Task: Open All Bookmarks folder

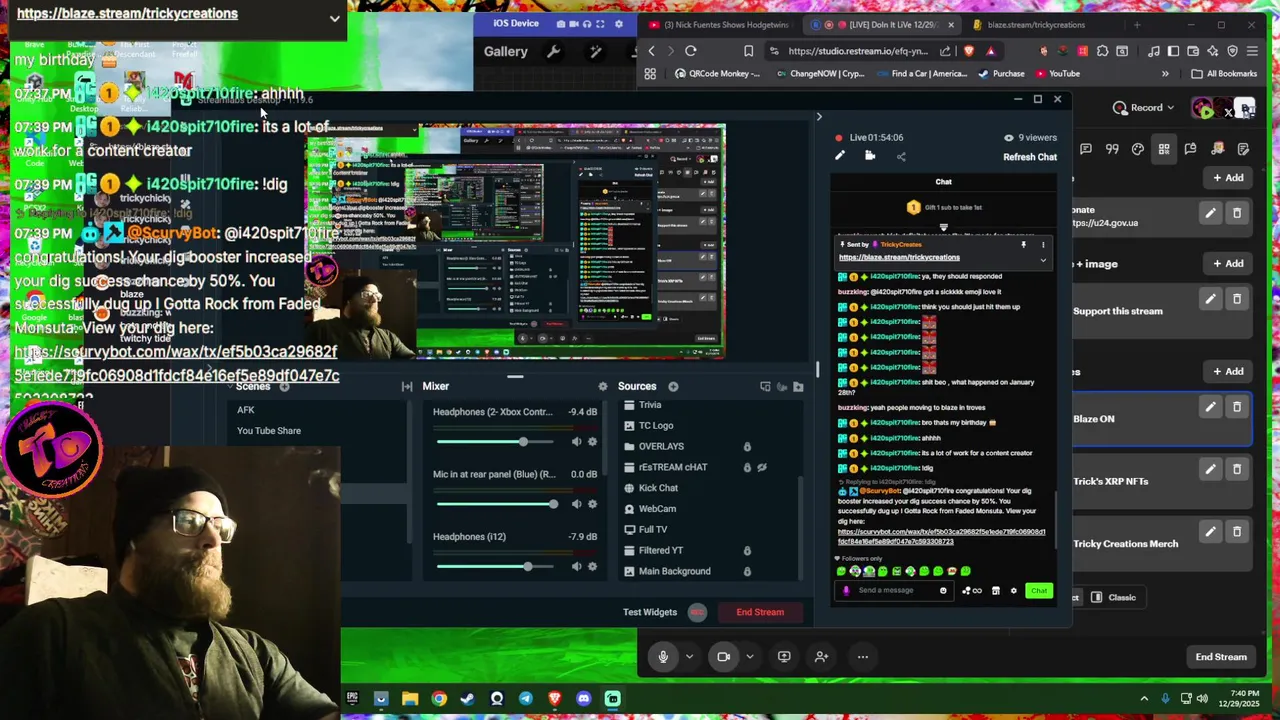Action: pyautogui.click(x=1224, y=74)
